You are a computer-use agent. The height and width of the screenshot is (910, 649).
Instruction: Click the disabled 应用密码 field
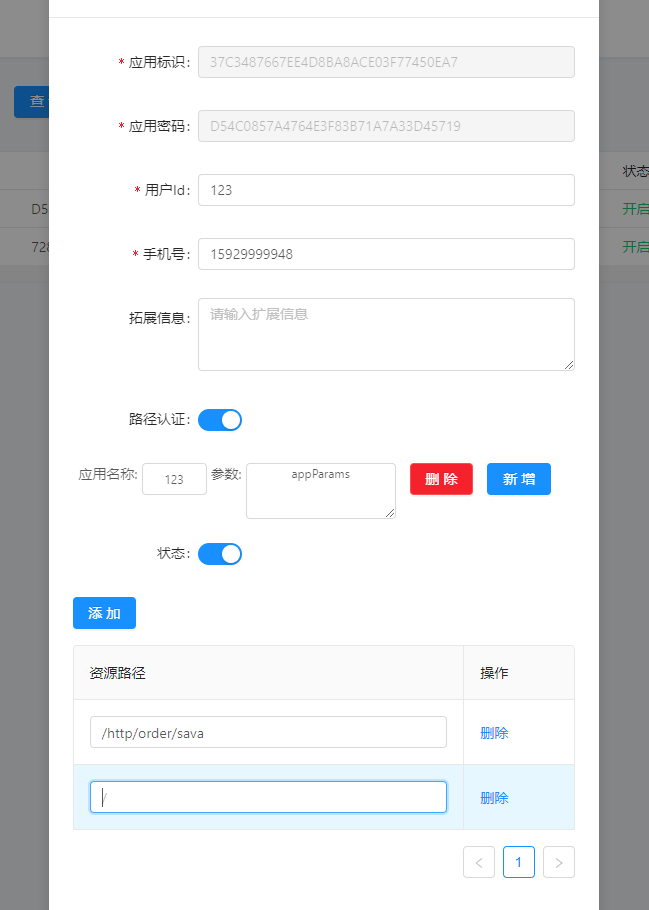(x=386, y=126)
